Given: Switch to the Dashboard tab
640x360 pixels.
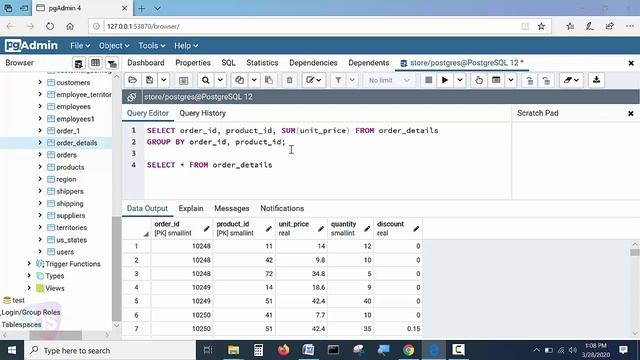Looking at the screenshot, I should coord(146,63).
